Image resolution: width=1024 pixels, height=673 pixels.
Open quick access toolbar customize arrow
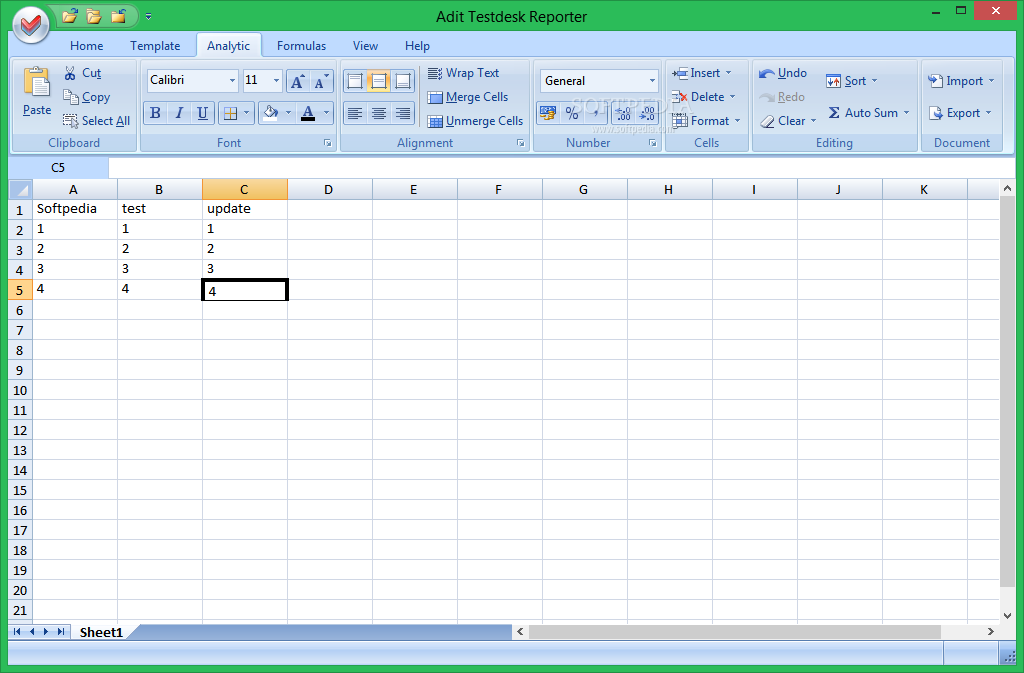pyautogui.click(x=148, y=16)
